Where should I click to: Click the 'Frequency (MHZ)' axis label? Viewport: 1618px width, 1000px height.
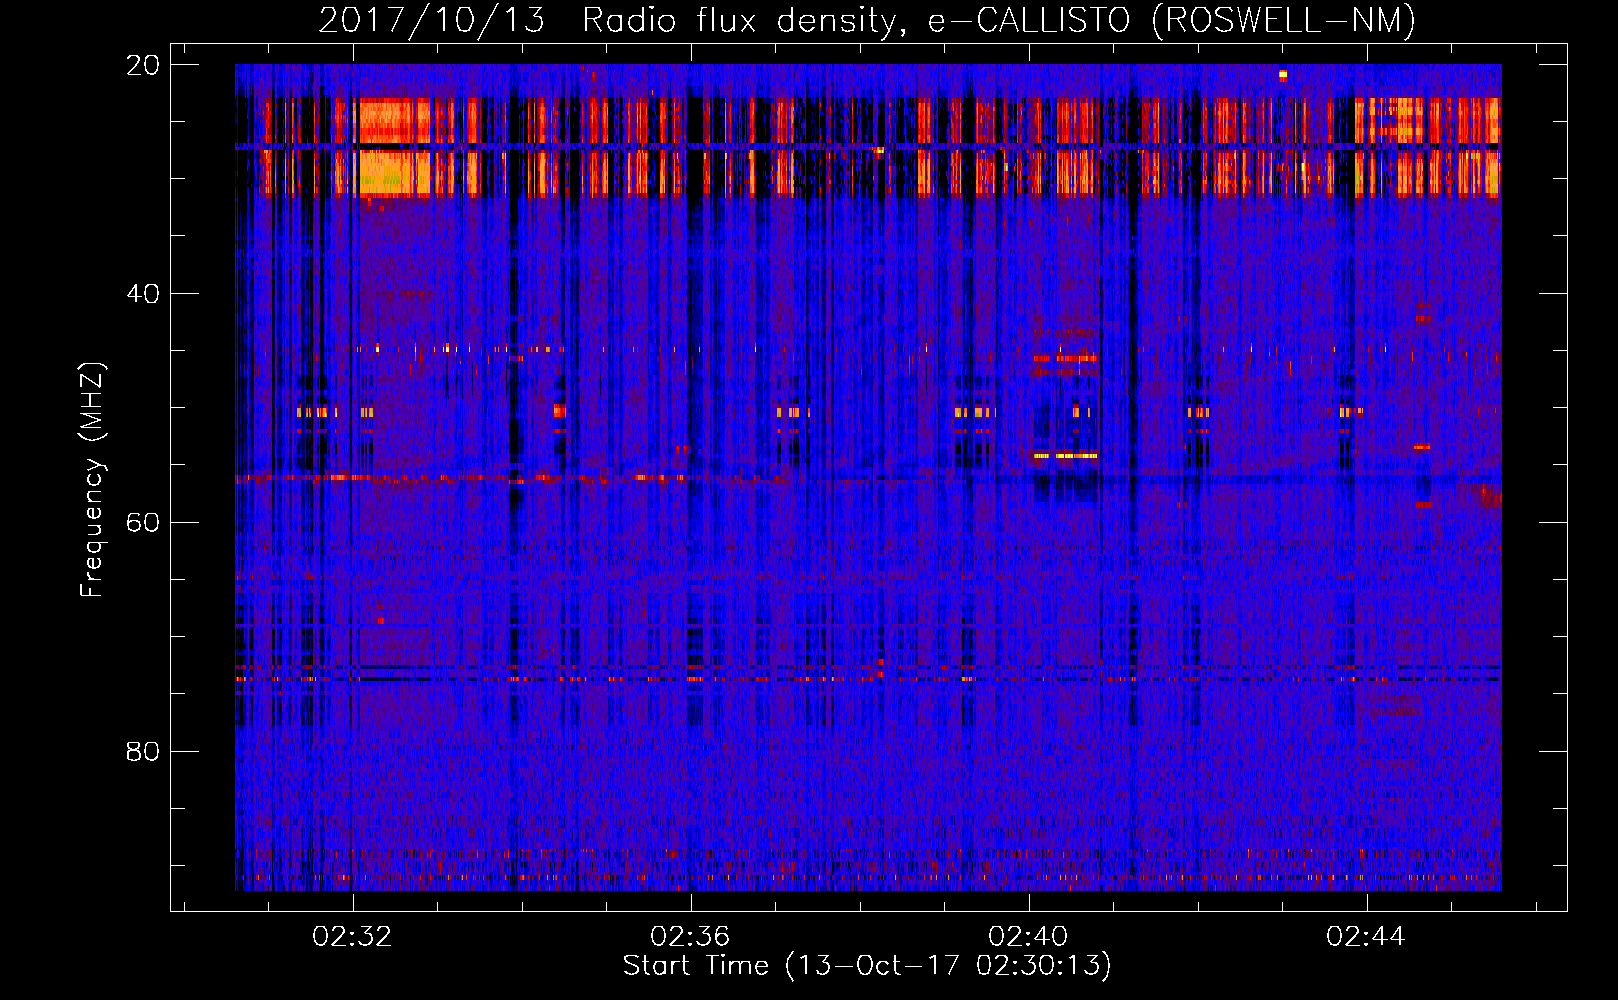pyautogui.click(x=92, y=480)
